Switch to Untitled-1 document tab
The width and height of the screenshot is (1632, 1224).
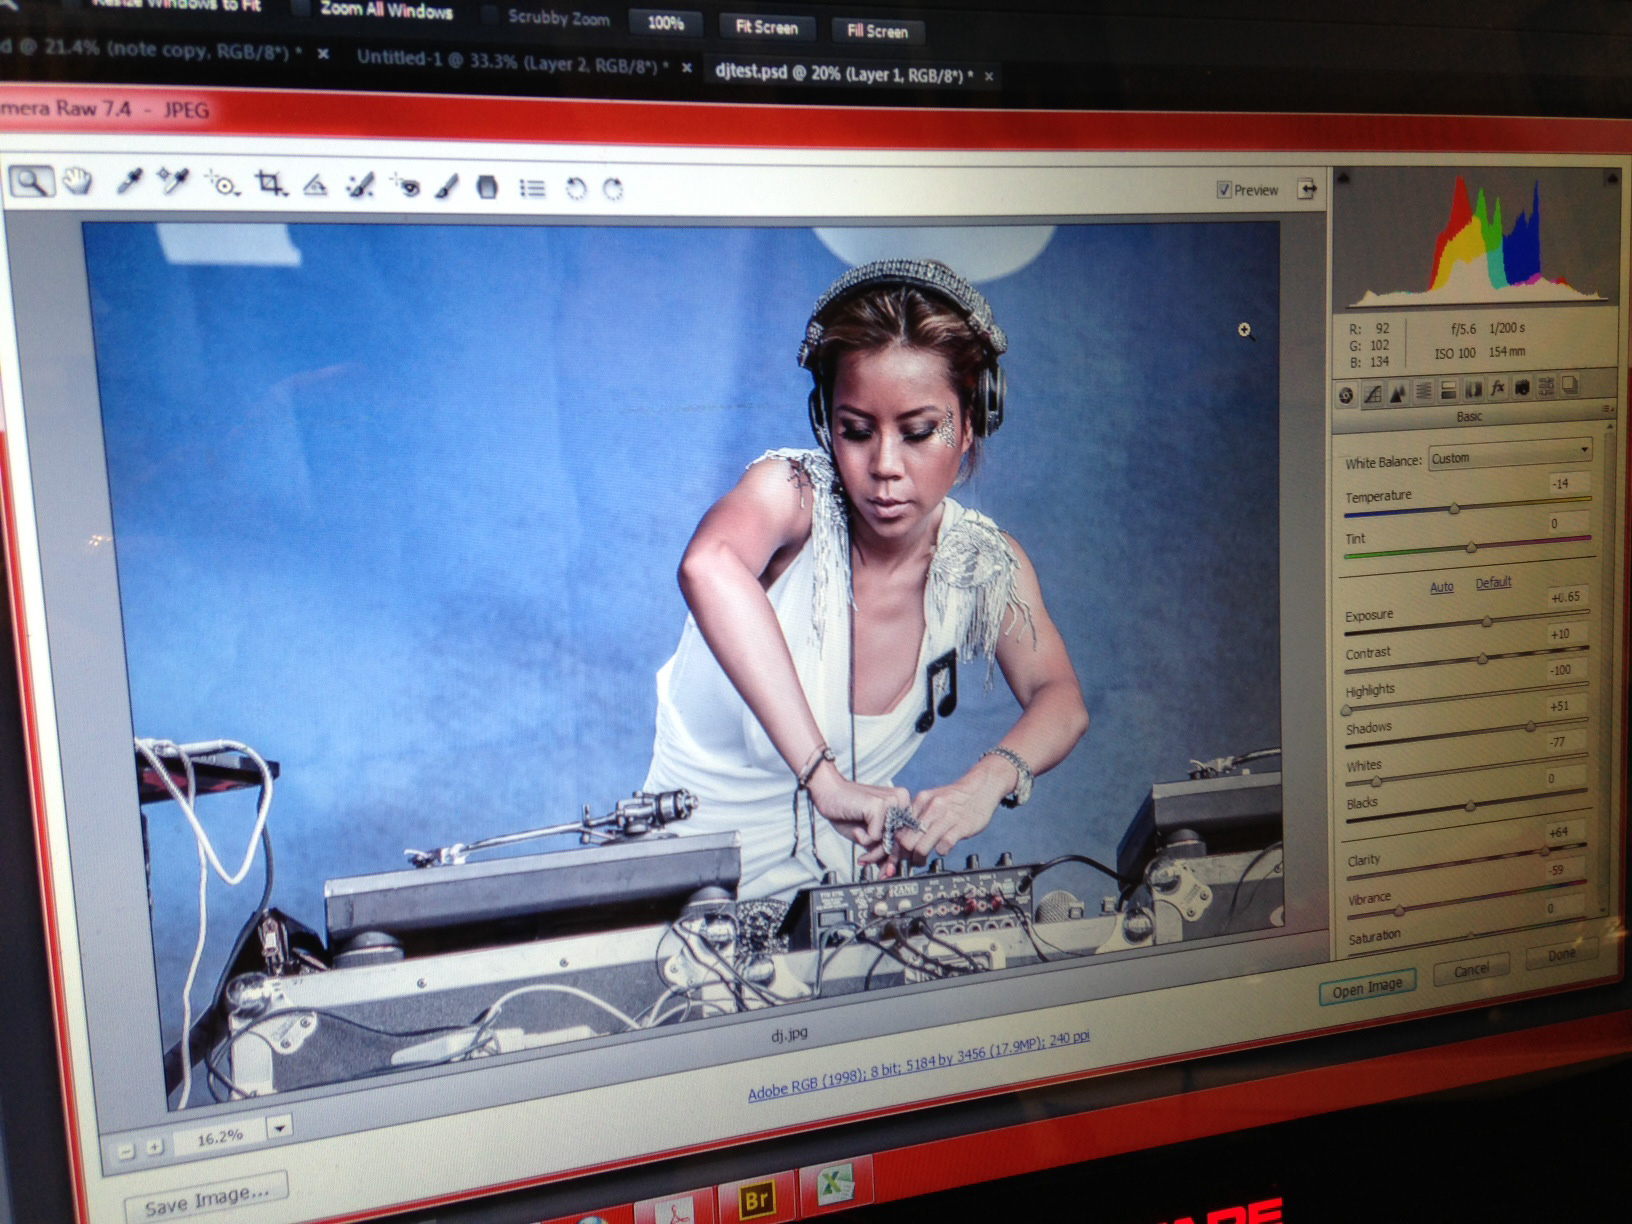(512, 61)
